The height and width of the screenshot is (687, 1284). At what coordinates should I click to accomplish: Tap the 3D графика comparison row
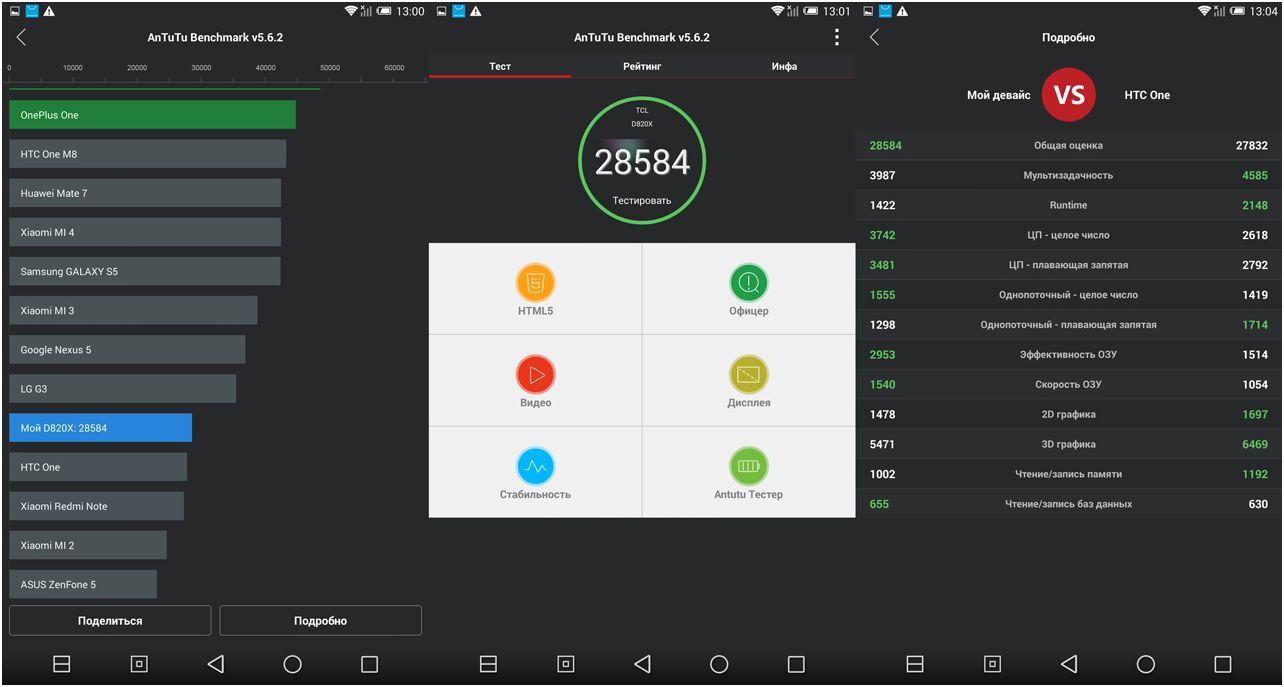pos(1068,444)
